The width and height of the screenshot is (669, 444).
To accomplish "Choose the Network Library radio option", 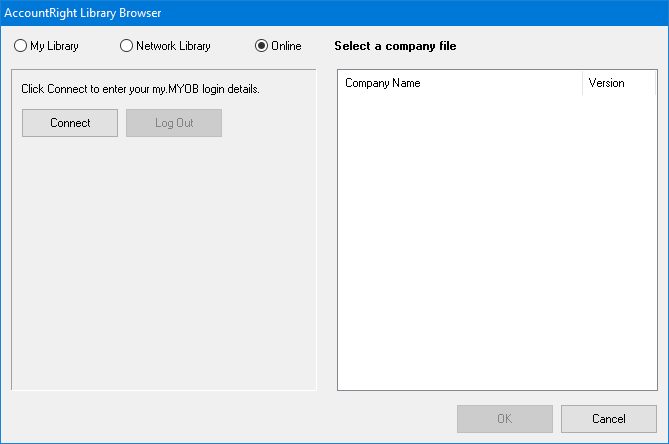I will tap(126, 46).
